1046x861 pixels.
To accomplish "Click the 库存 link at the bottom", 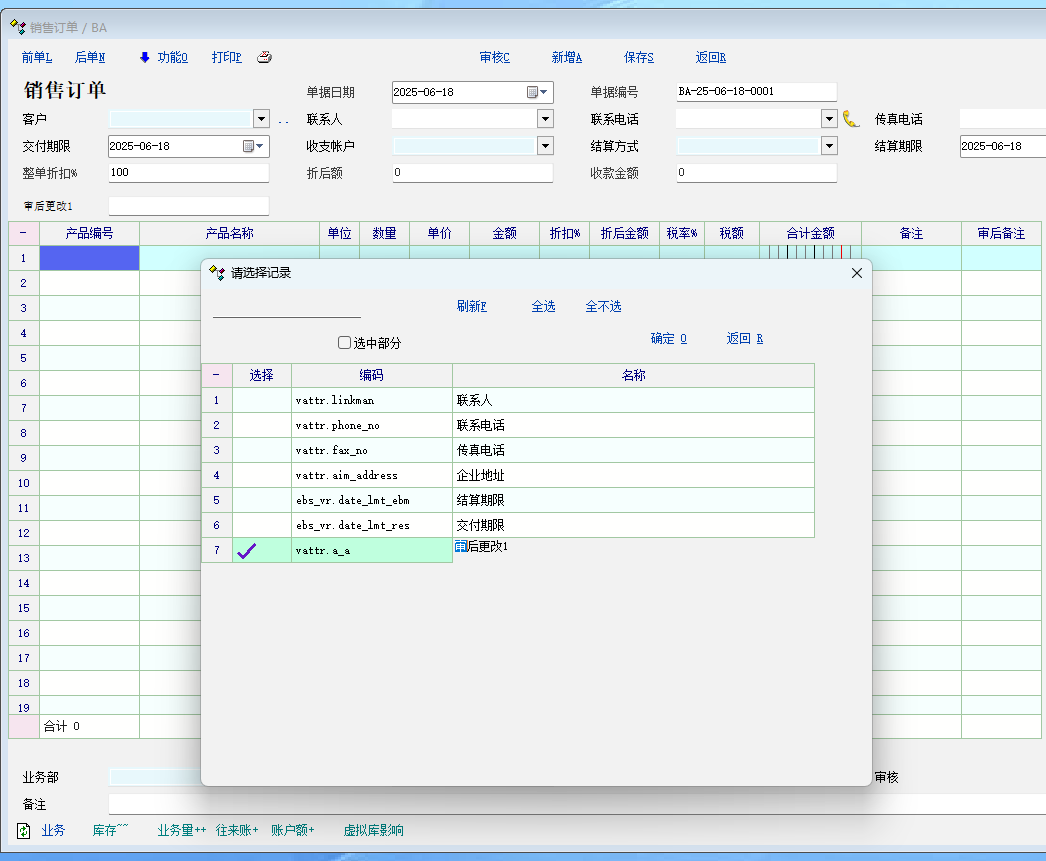I will tap(110, 830).
